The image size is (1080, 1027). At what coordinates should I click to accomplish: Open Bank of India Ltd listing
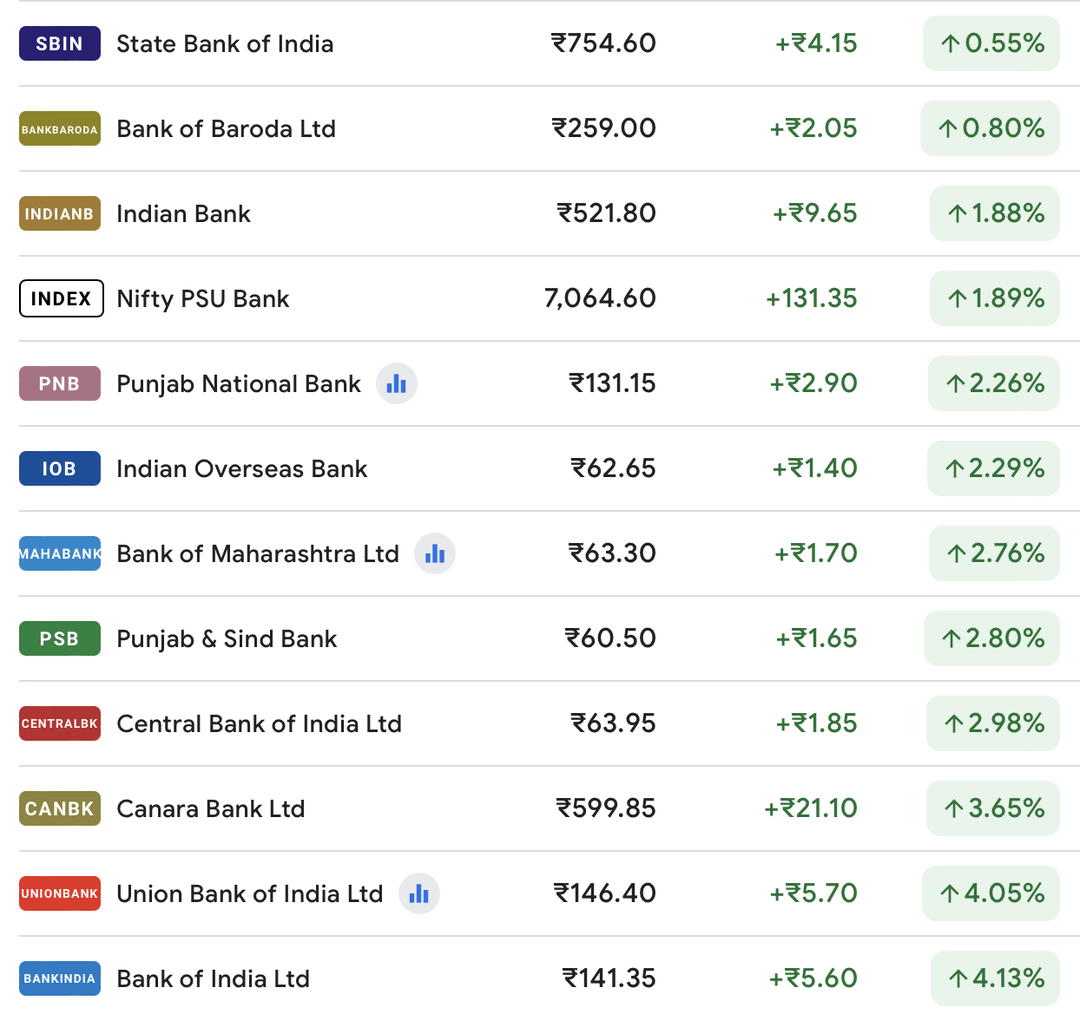[x=213, y=979]
